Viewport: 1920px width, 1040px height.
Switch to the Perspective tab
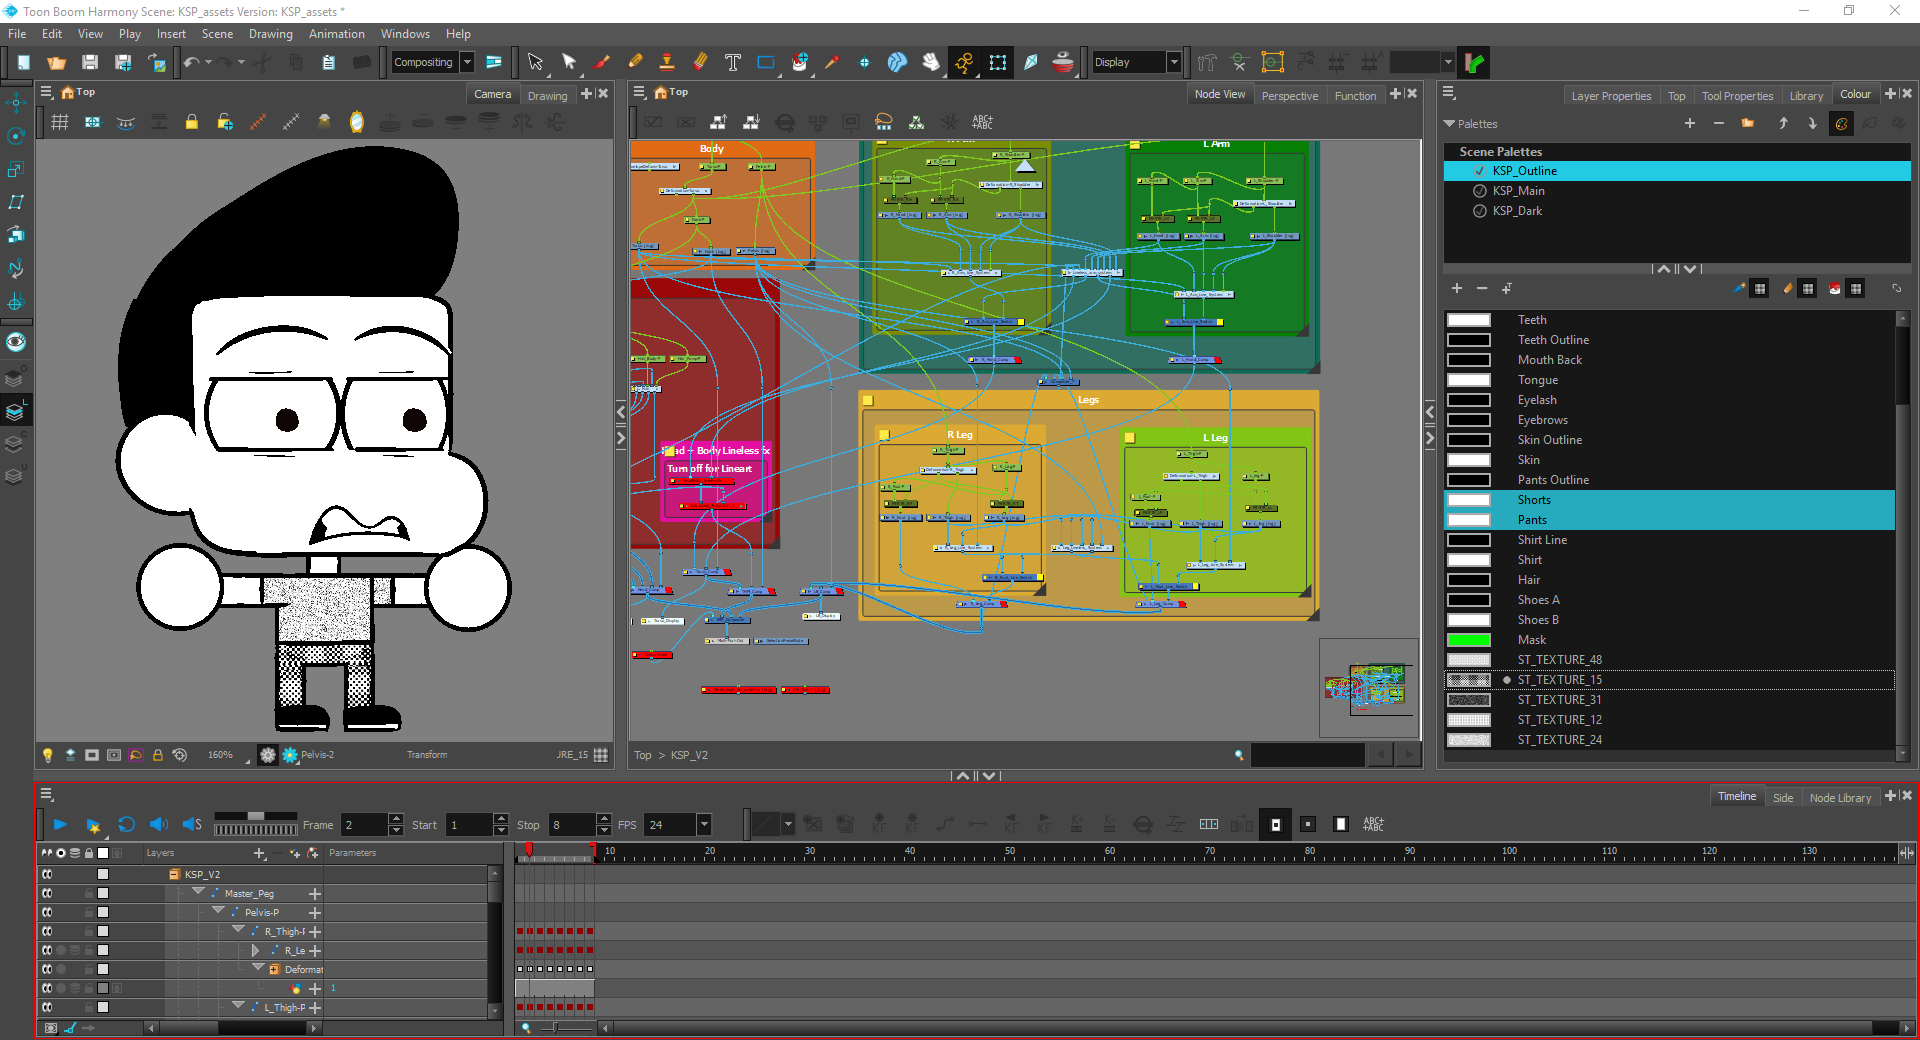(x=1290, y=96)
